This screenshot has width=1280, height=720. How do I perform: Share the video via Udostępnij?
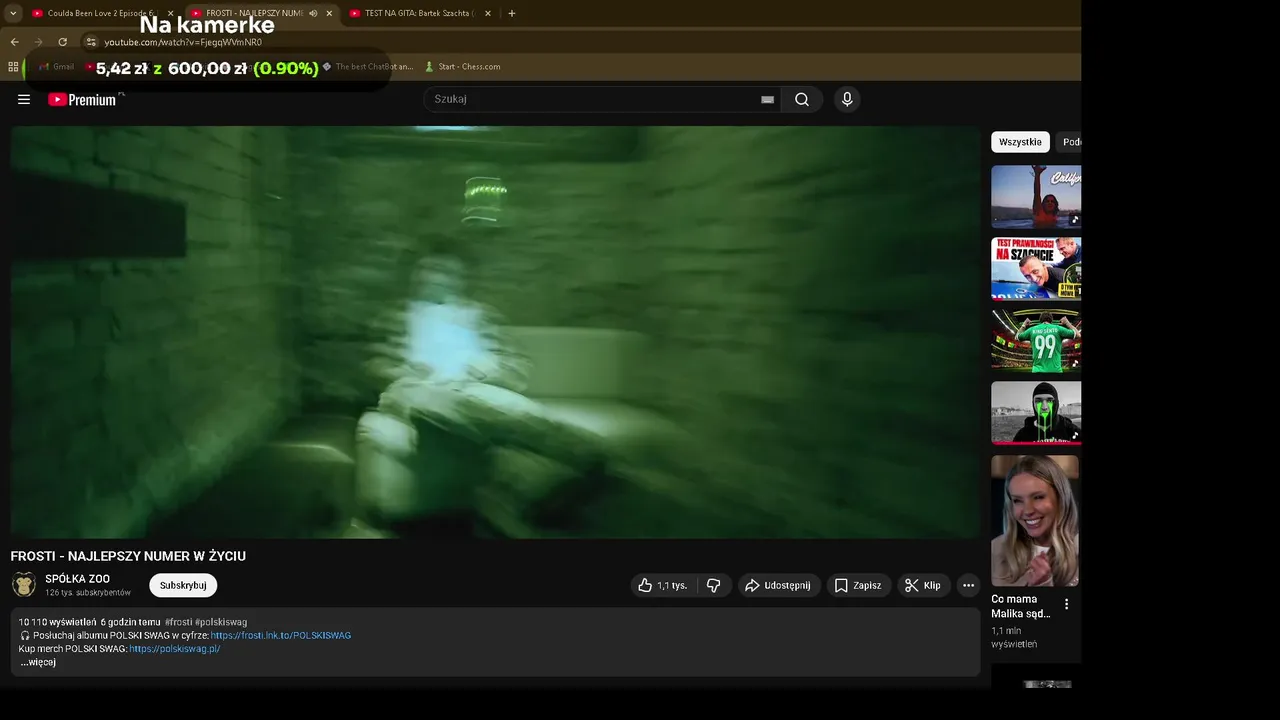coord(780,585)
